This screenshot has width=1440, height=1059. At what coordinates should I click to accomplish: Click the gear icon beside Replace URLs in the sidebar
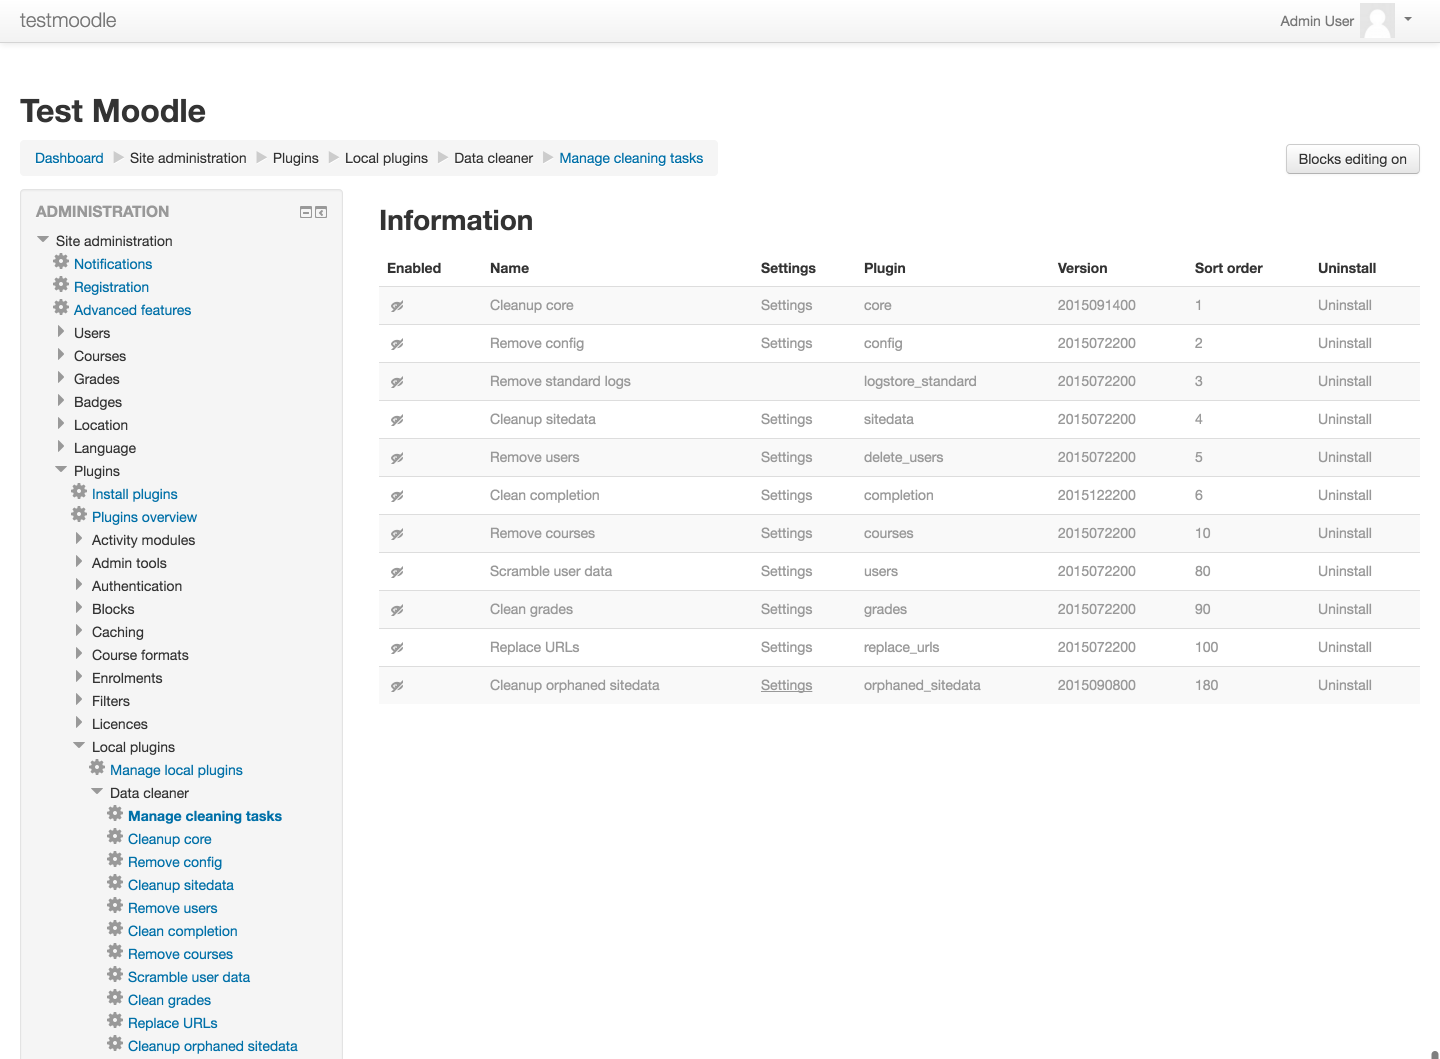[x=115, y=1021]
